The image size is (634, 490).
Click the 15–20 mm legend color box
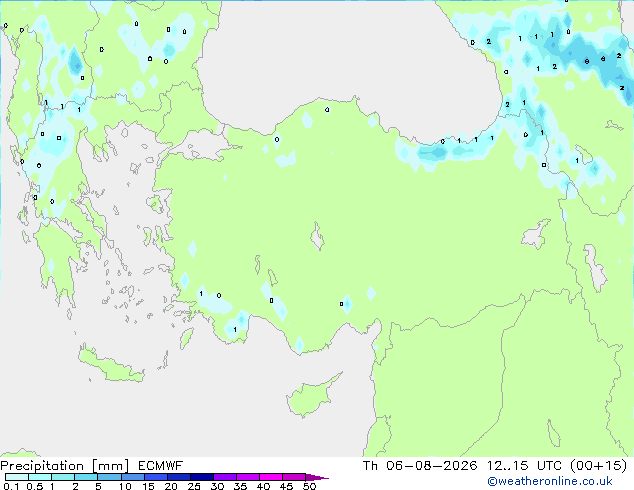tap(156, 477)
